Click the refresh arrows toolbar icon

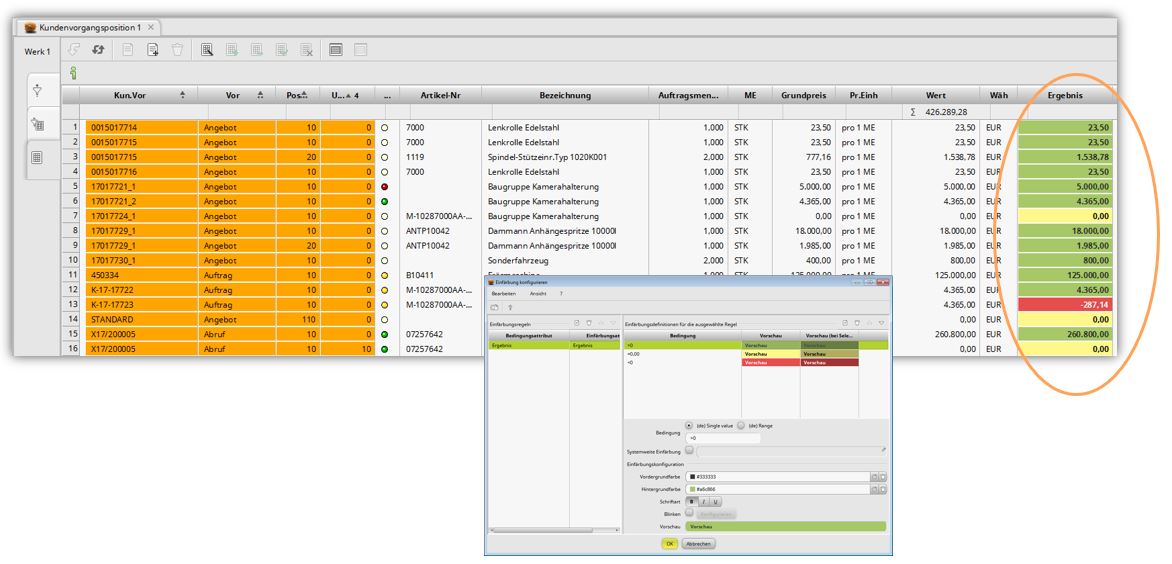pos(97,50)
